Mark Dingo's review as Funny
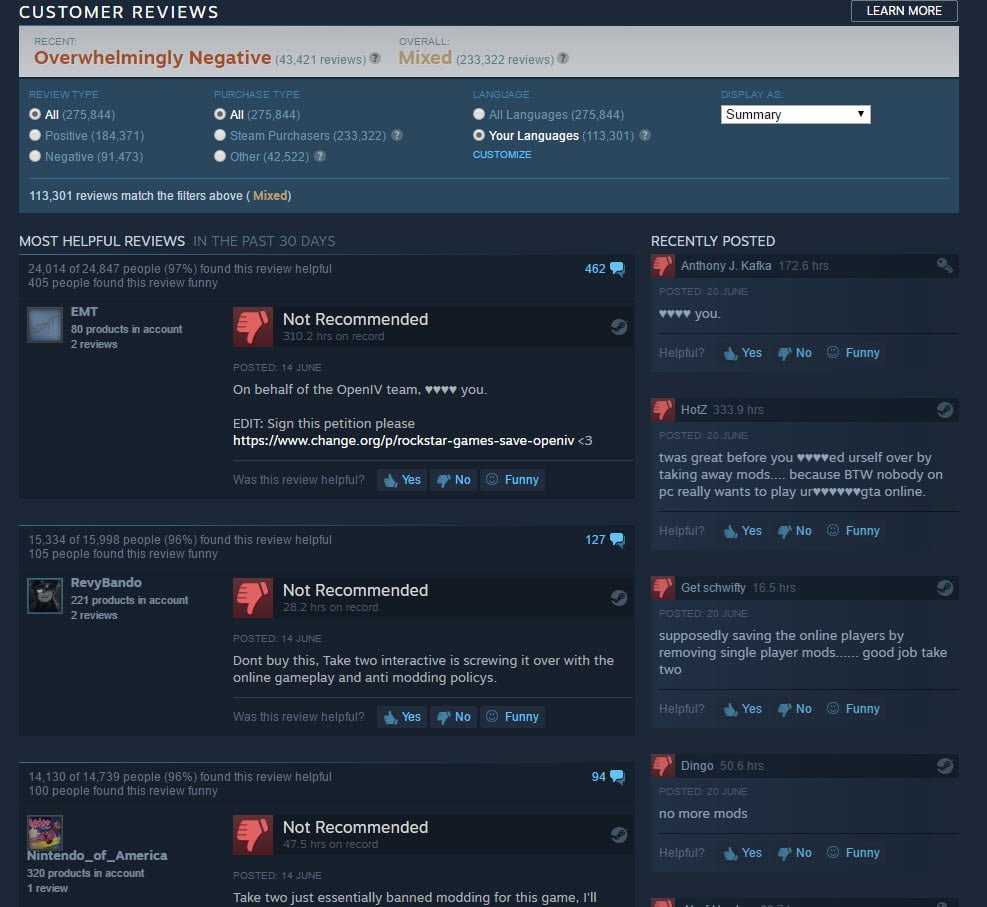 point(854,853)
